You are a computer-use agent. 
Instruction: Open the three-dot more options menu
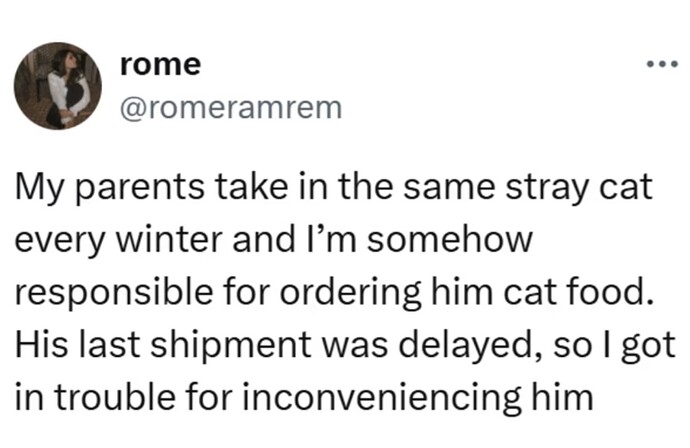pyautogui.click(x=662, y=65)
